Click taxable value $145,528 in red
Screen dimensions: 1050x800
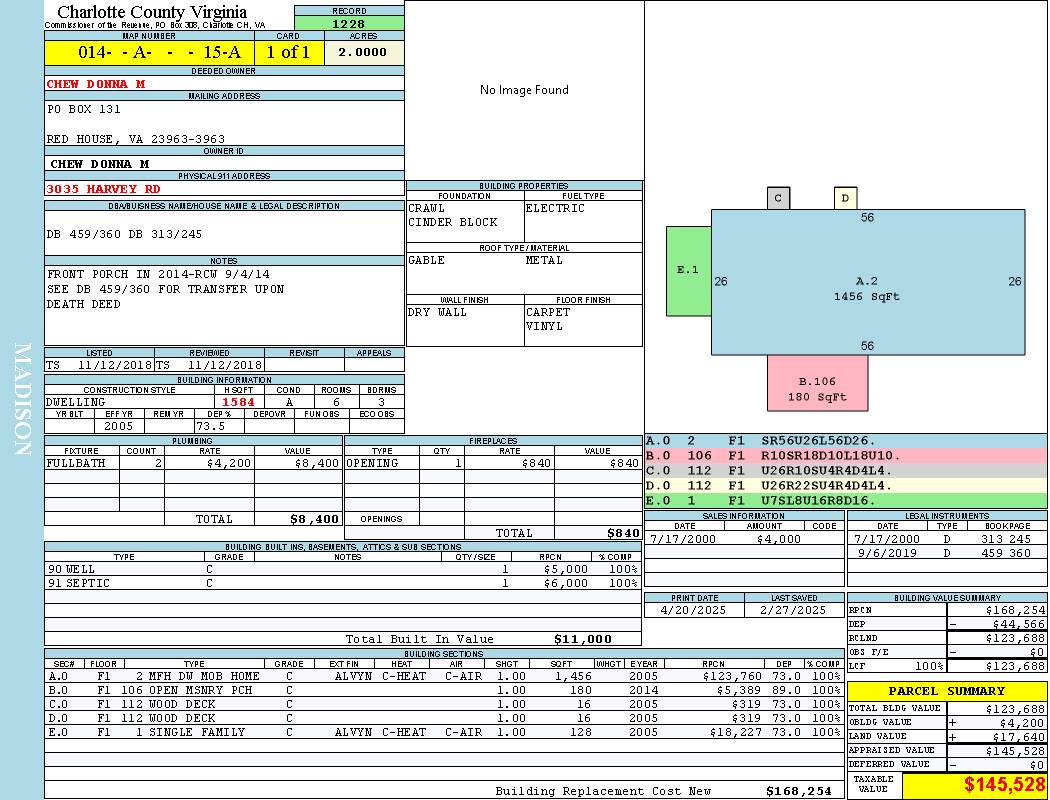(1004, 785)
